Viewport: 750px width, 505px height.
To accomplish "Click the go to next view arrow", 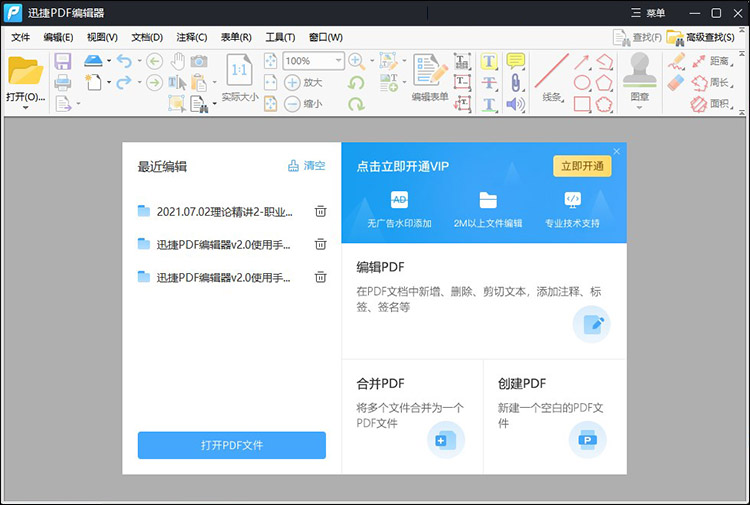I will coord(154,83).
